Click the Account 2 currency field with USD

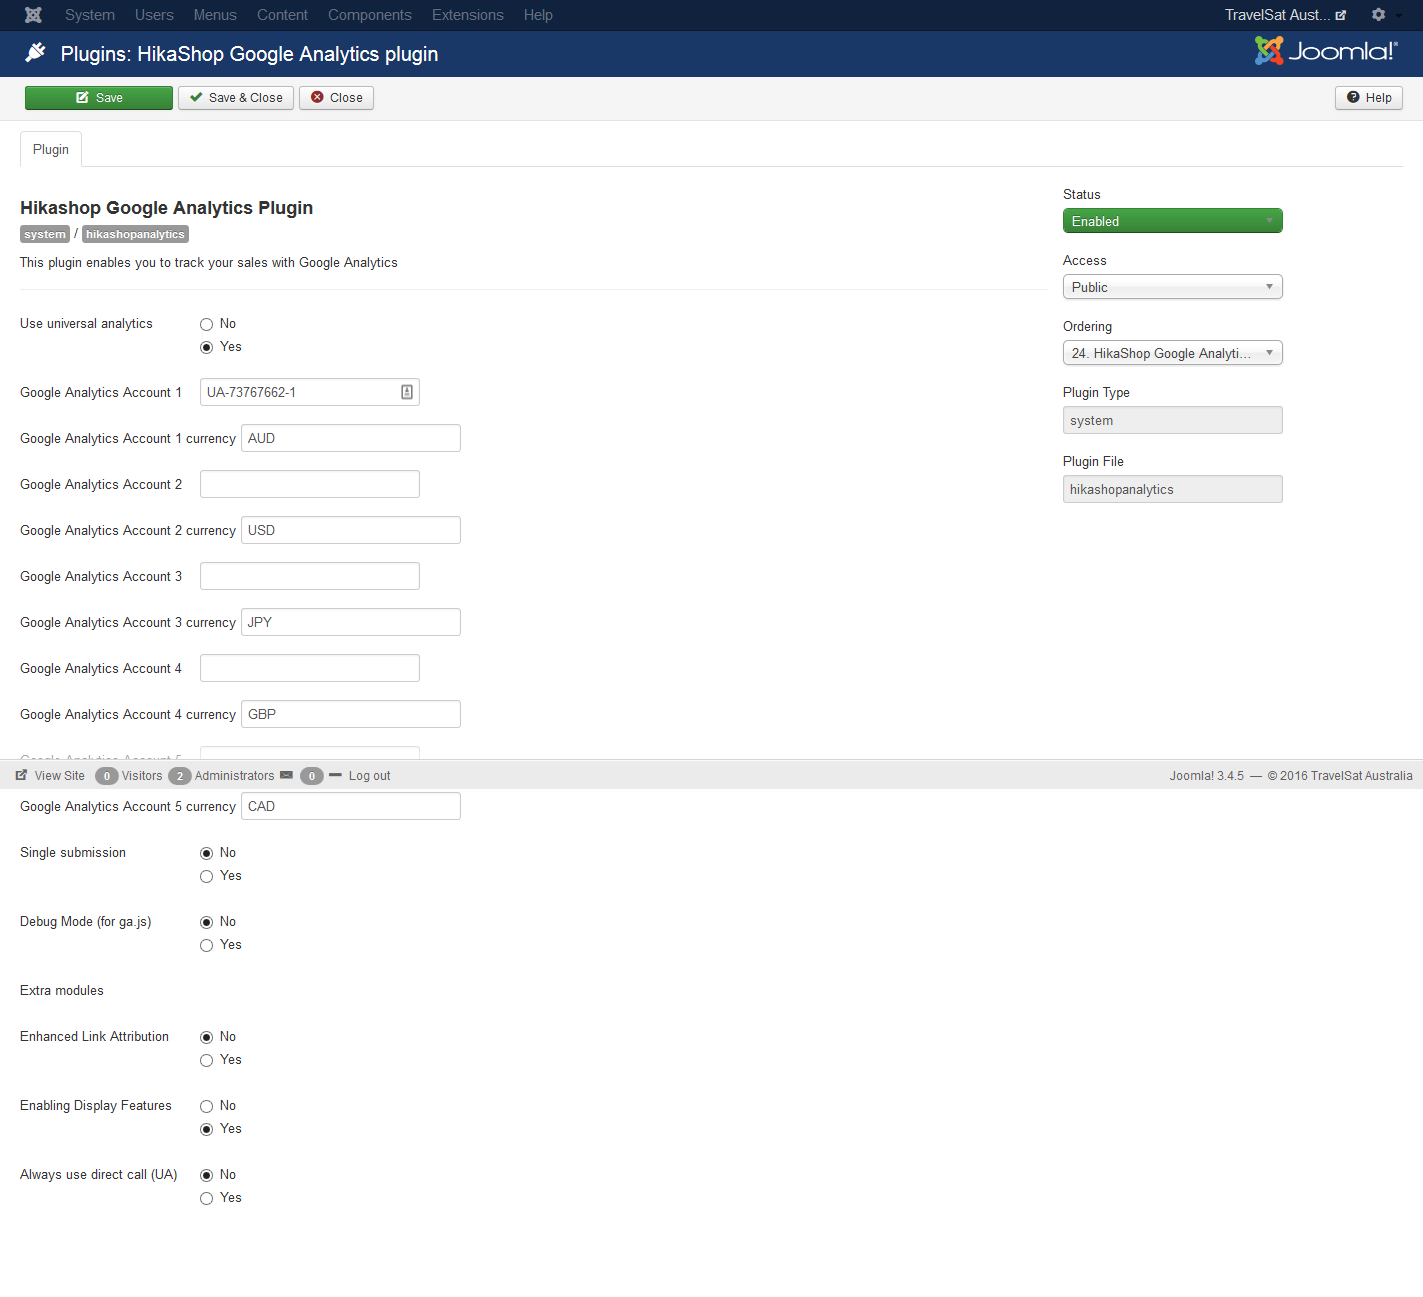click(x=351, y=530)
